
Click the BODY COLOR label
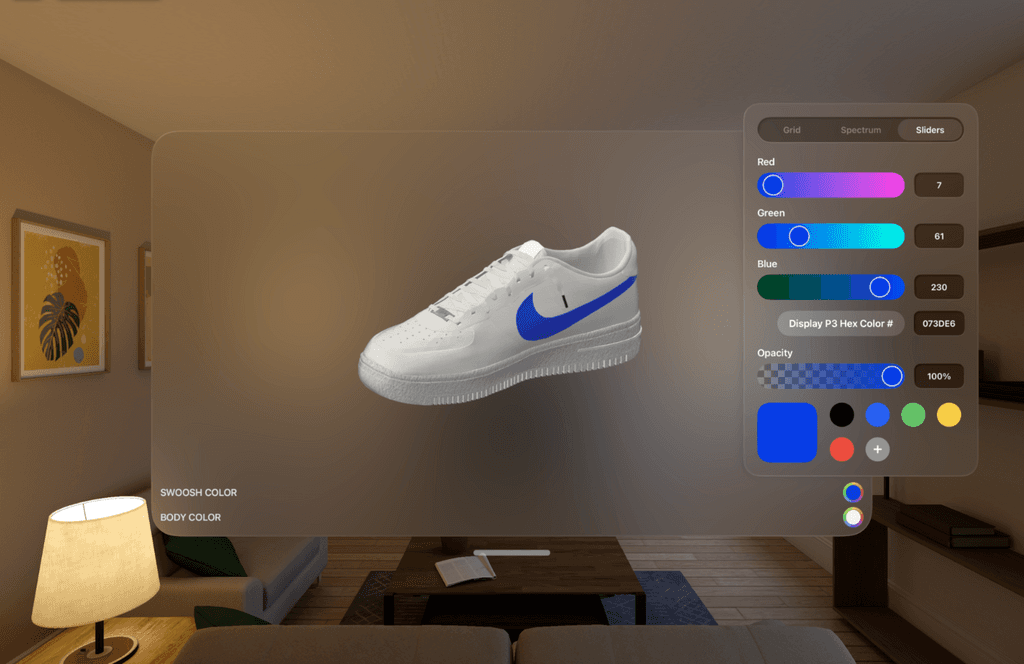pyautogui.click(x=191, y=517)
